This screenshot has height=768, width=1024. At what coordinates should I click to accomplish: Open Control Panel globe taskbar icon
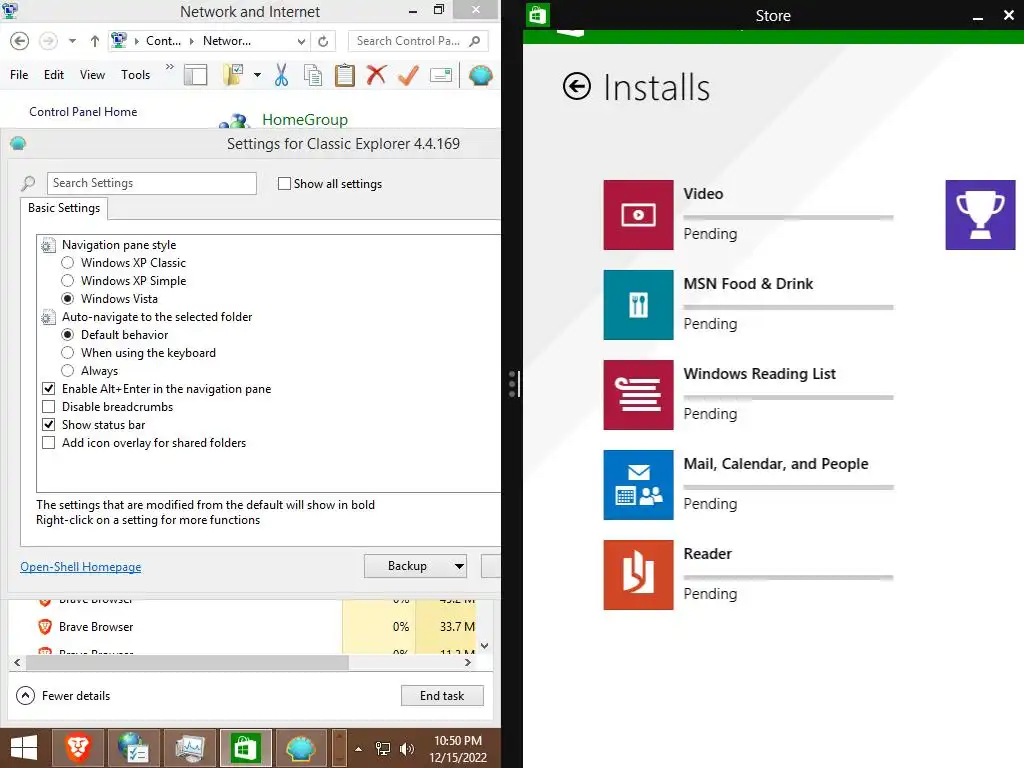point(134,748)
